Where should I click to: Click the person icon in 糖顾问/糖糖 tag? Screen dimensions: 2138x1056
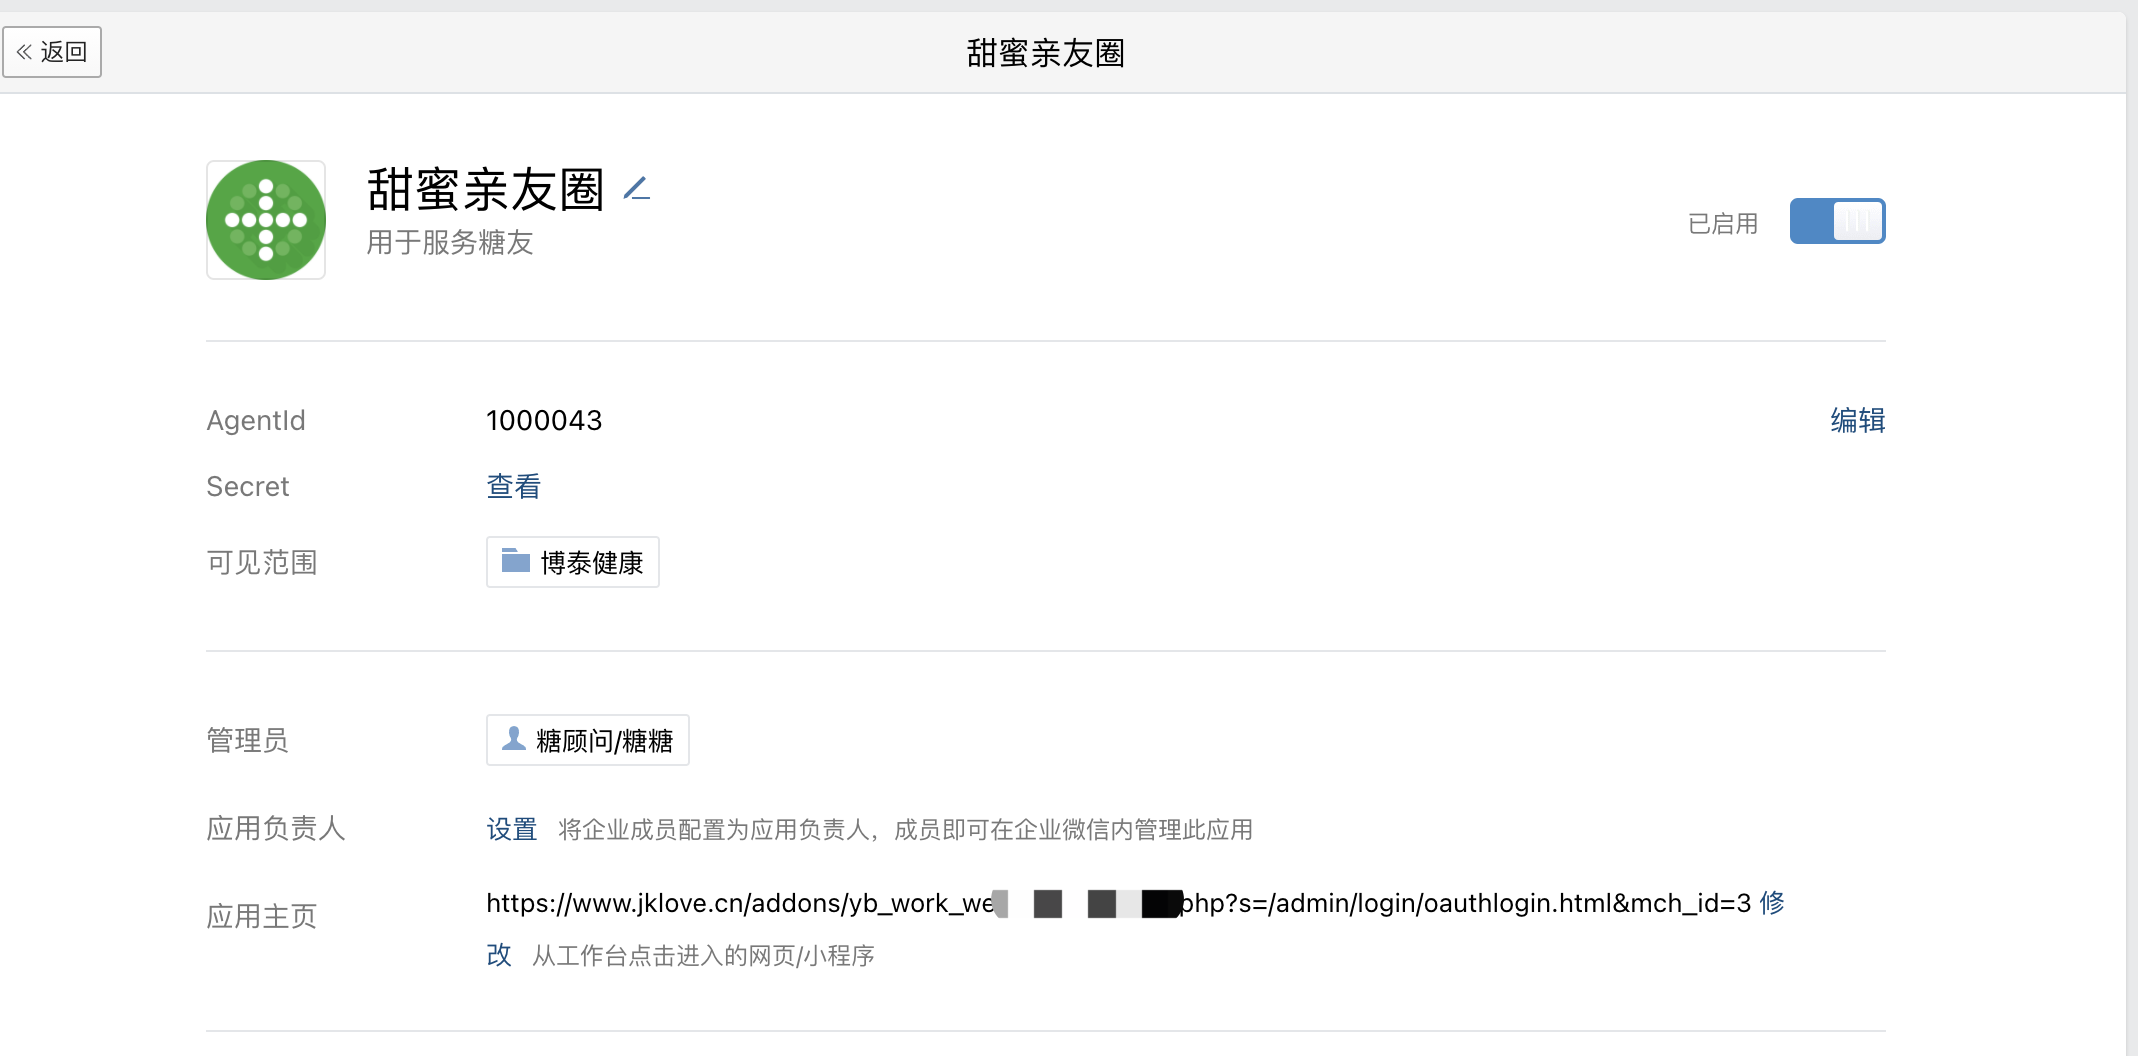514,738
